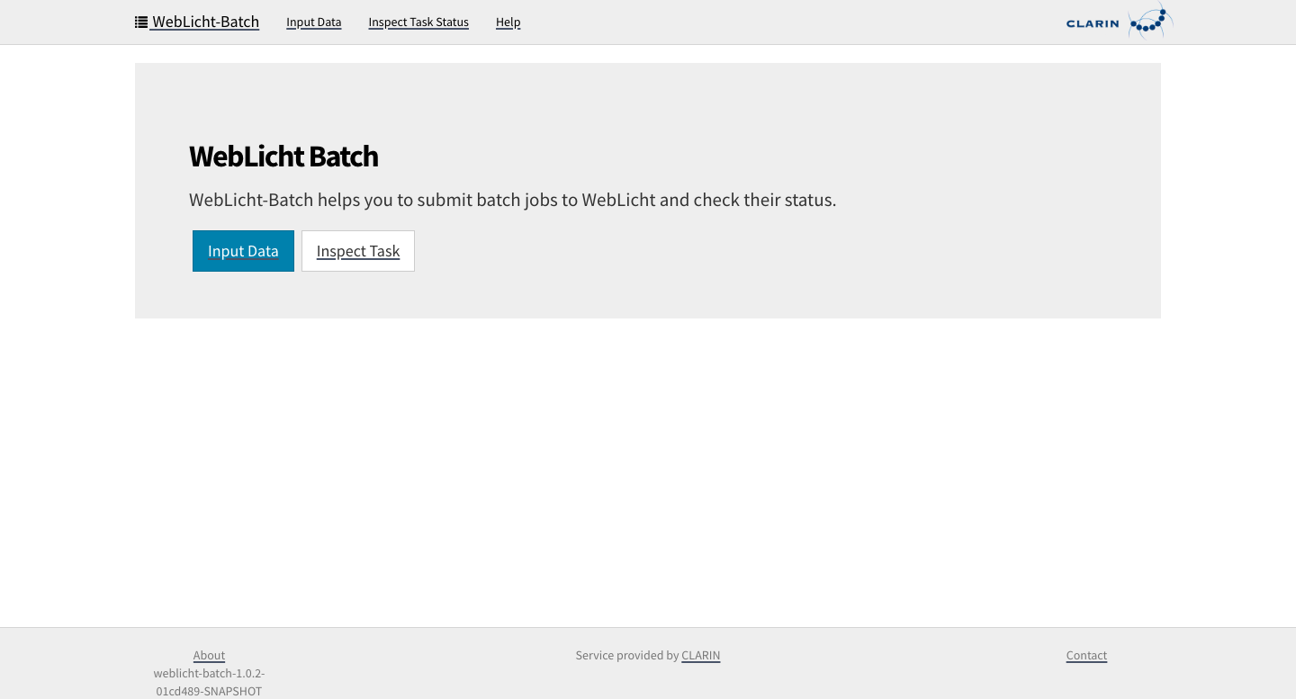Click the 'Service provided by' footer text

point(627,655)
